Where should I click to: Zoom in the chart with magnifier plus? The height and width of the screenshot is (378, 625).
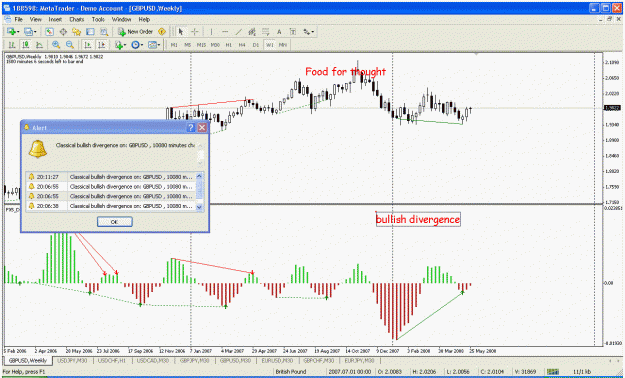pyautogui.click(x=56, y=45)
